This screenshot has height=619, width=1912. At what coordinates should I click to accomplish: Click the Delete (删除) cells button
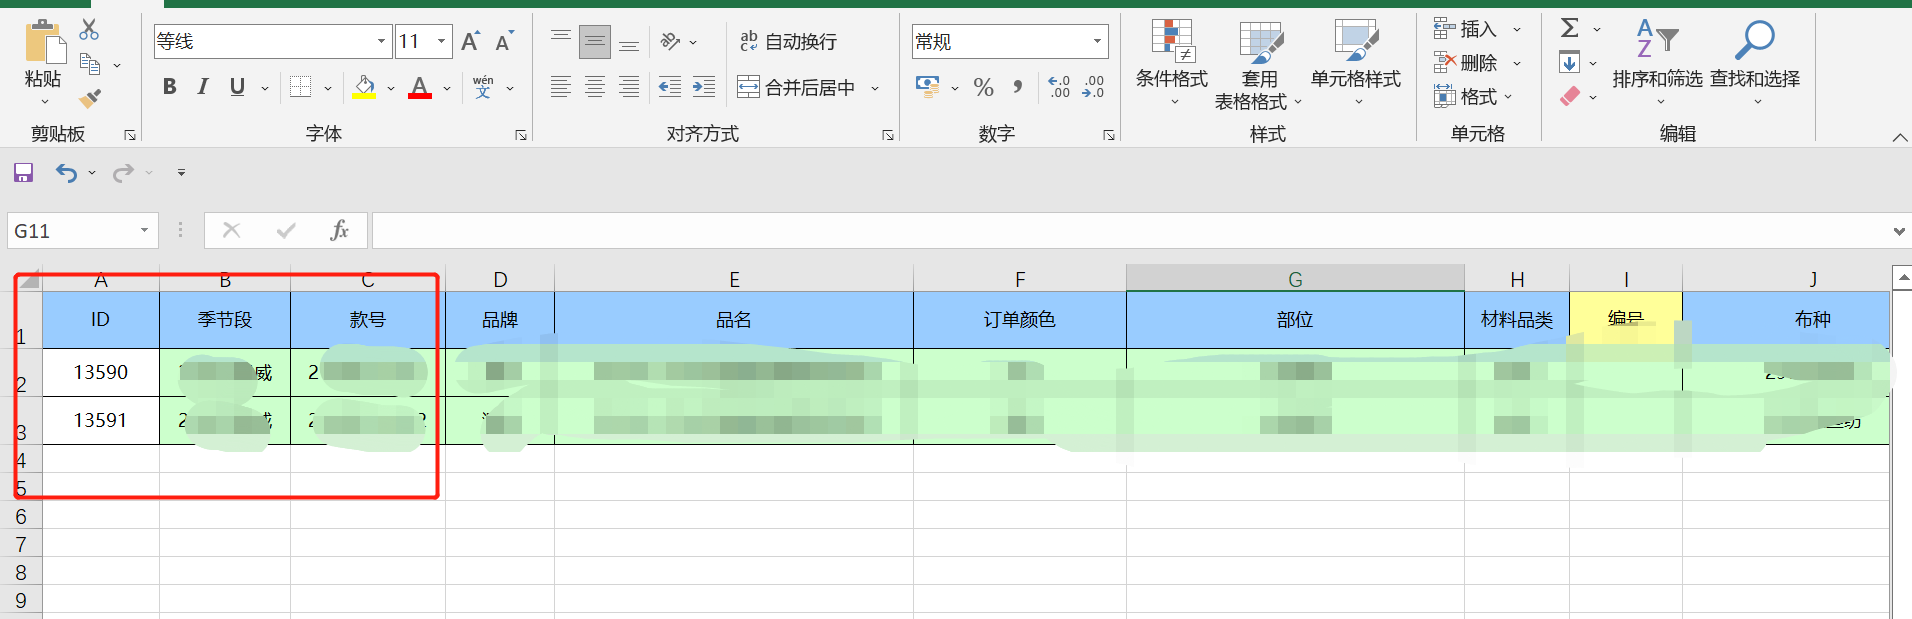pyautogui.click(x=1466, y=63)
